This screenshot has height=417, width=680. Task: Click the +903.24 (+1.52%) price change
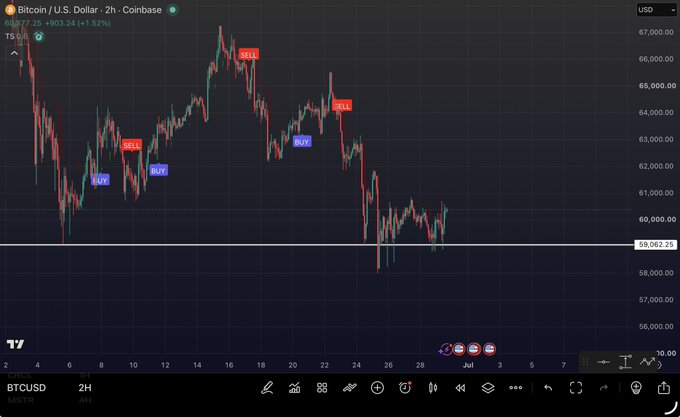(x=78, y=23)
